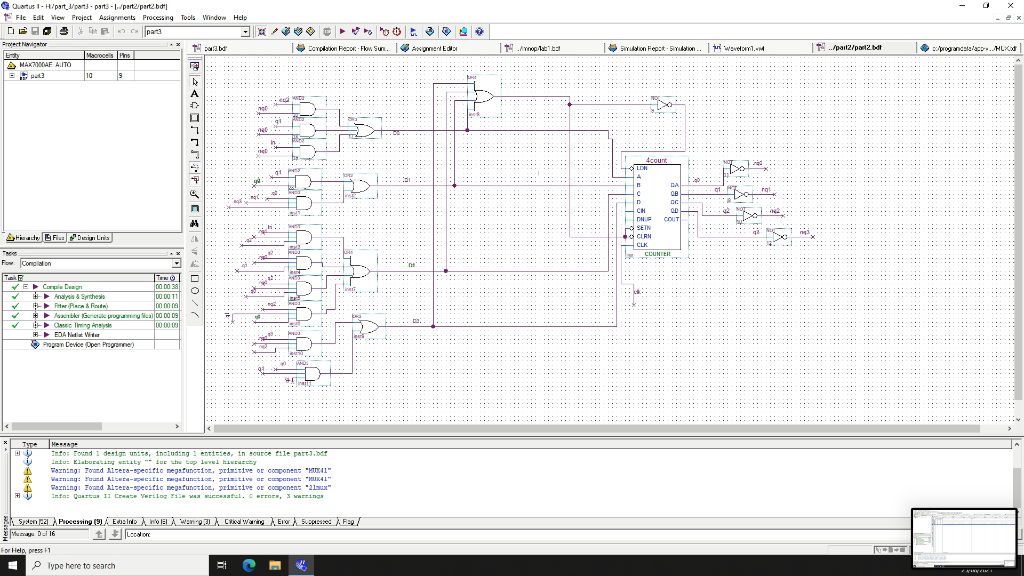The image size is (1024, 576).
Task: Click the Undo toolbar icon
Action: (121, 31)
